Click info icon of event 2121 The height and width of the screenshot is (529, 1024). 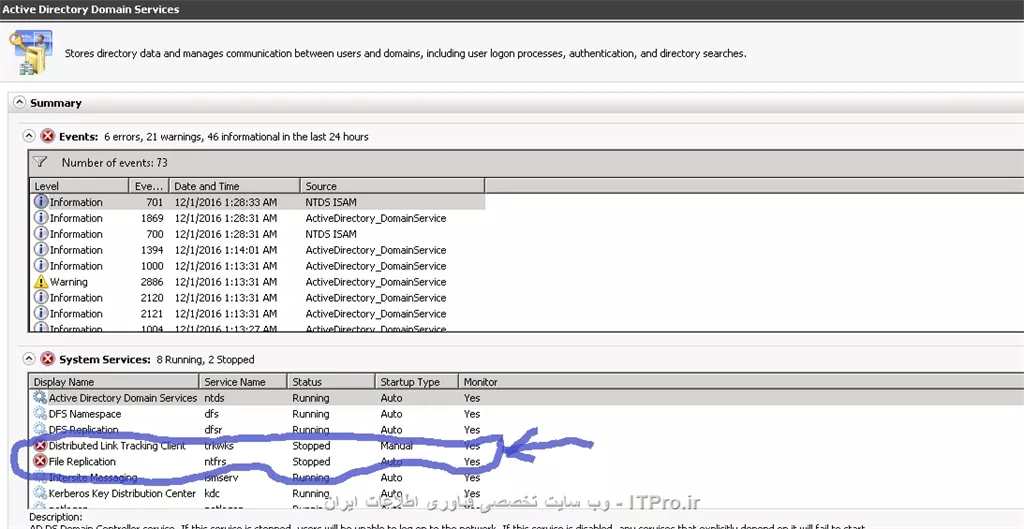[40, 313]
